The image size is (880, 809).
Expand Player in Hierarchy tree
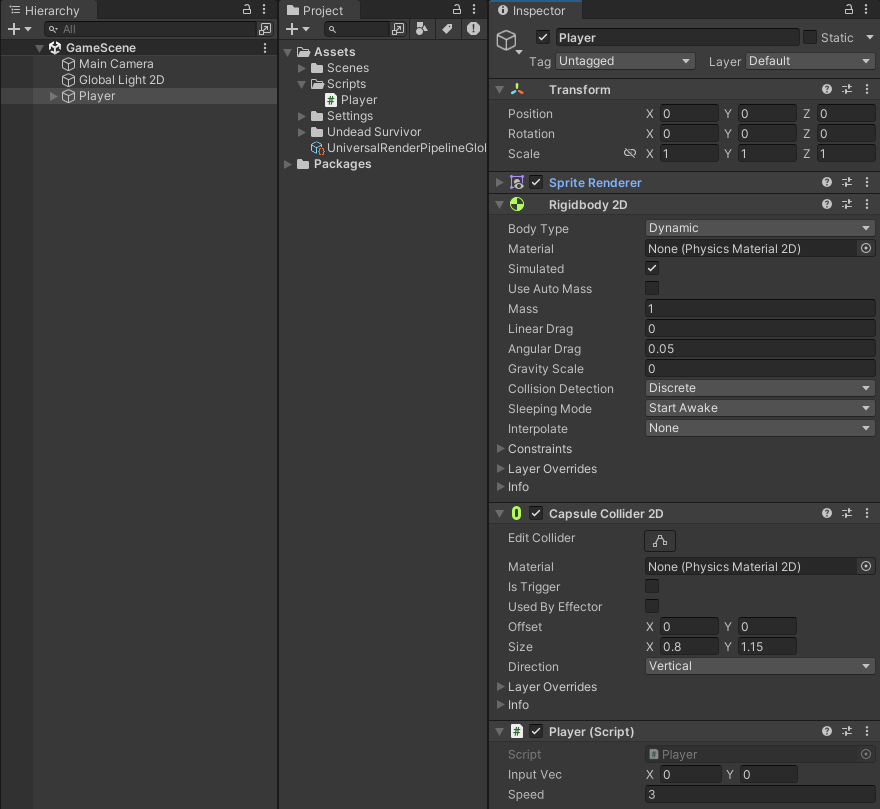[53, 96]
